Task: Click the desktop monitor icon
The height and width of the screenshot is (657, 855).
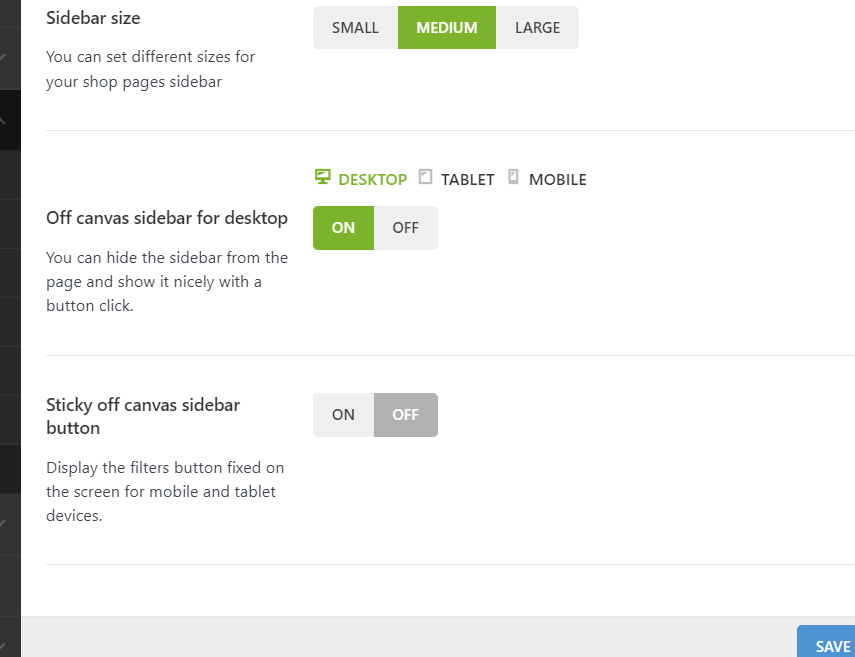Action: tap(322, 178)
